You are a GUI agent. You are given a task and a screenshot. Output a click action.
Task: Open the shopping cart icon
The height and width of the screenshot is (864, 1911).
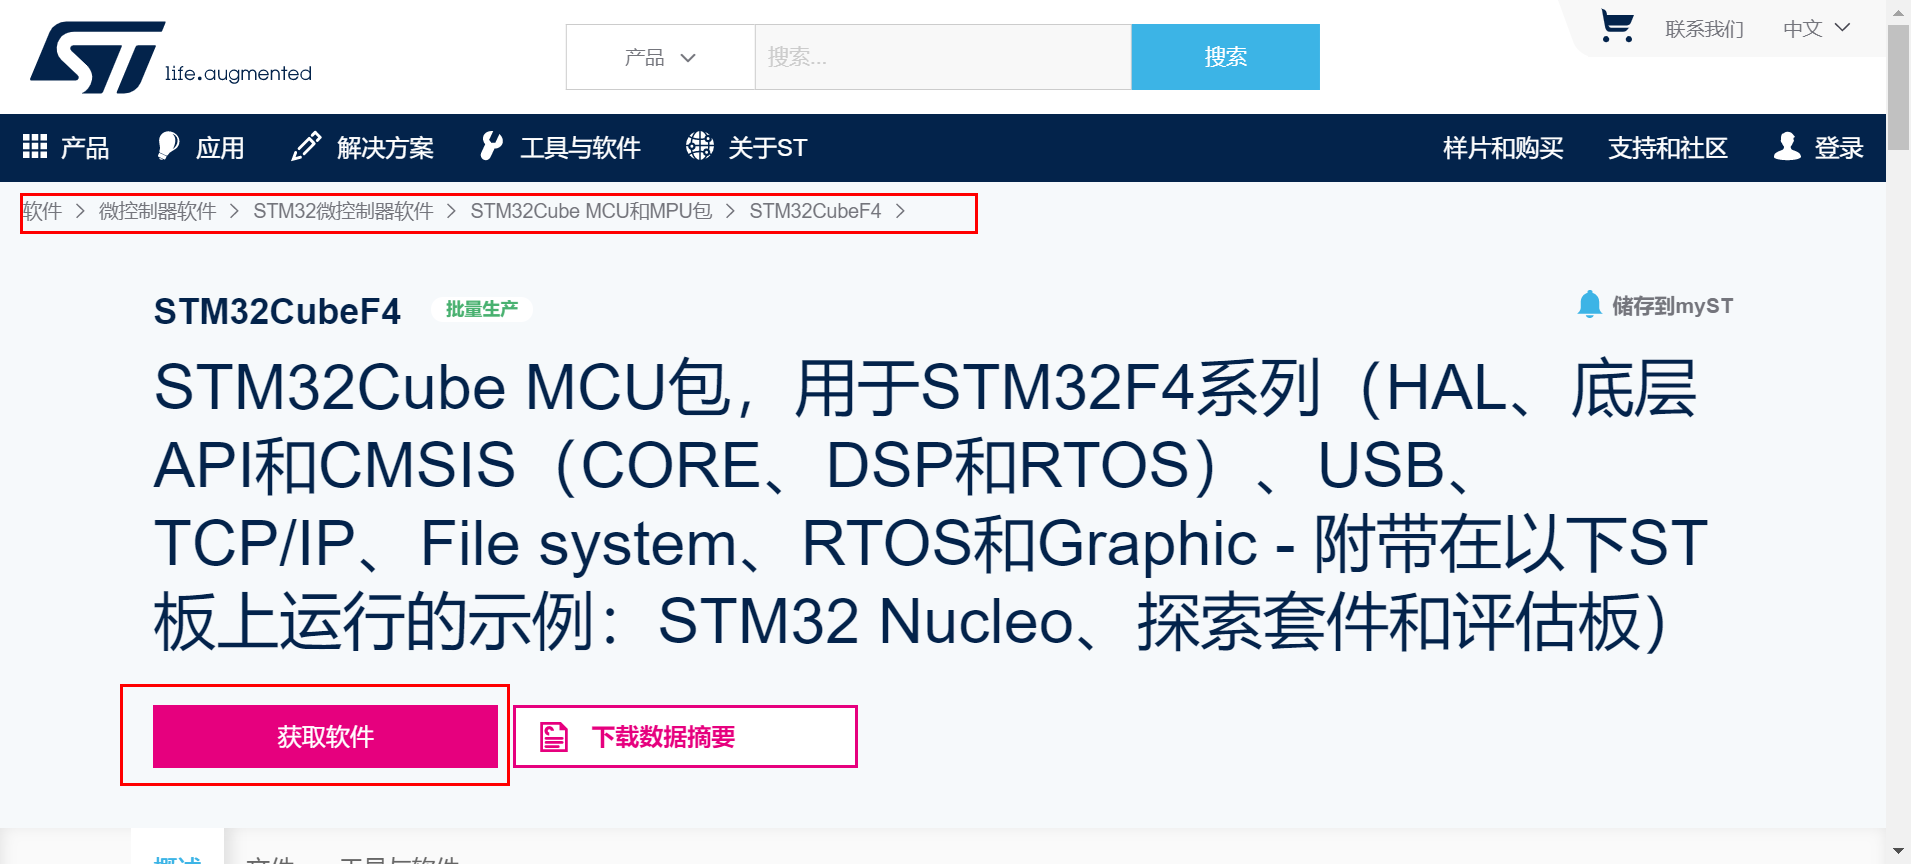[1616, 26]
